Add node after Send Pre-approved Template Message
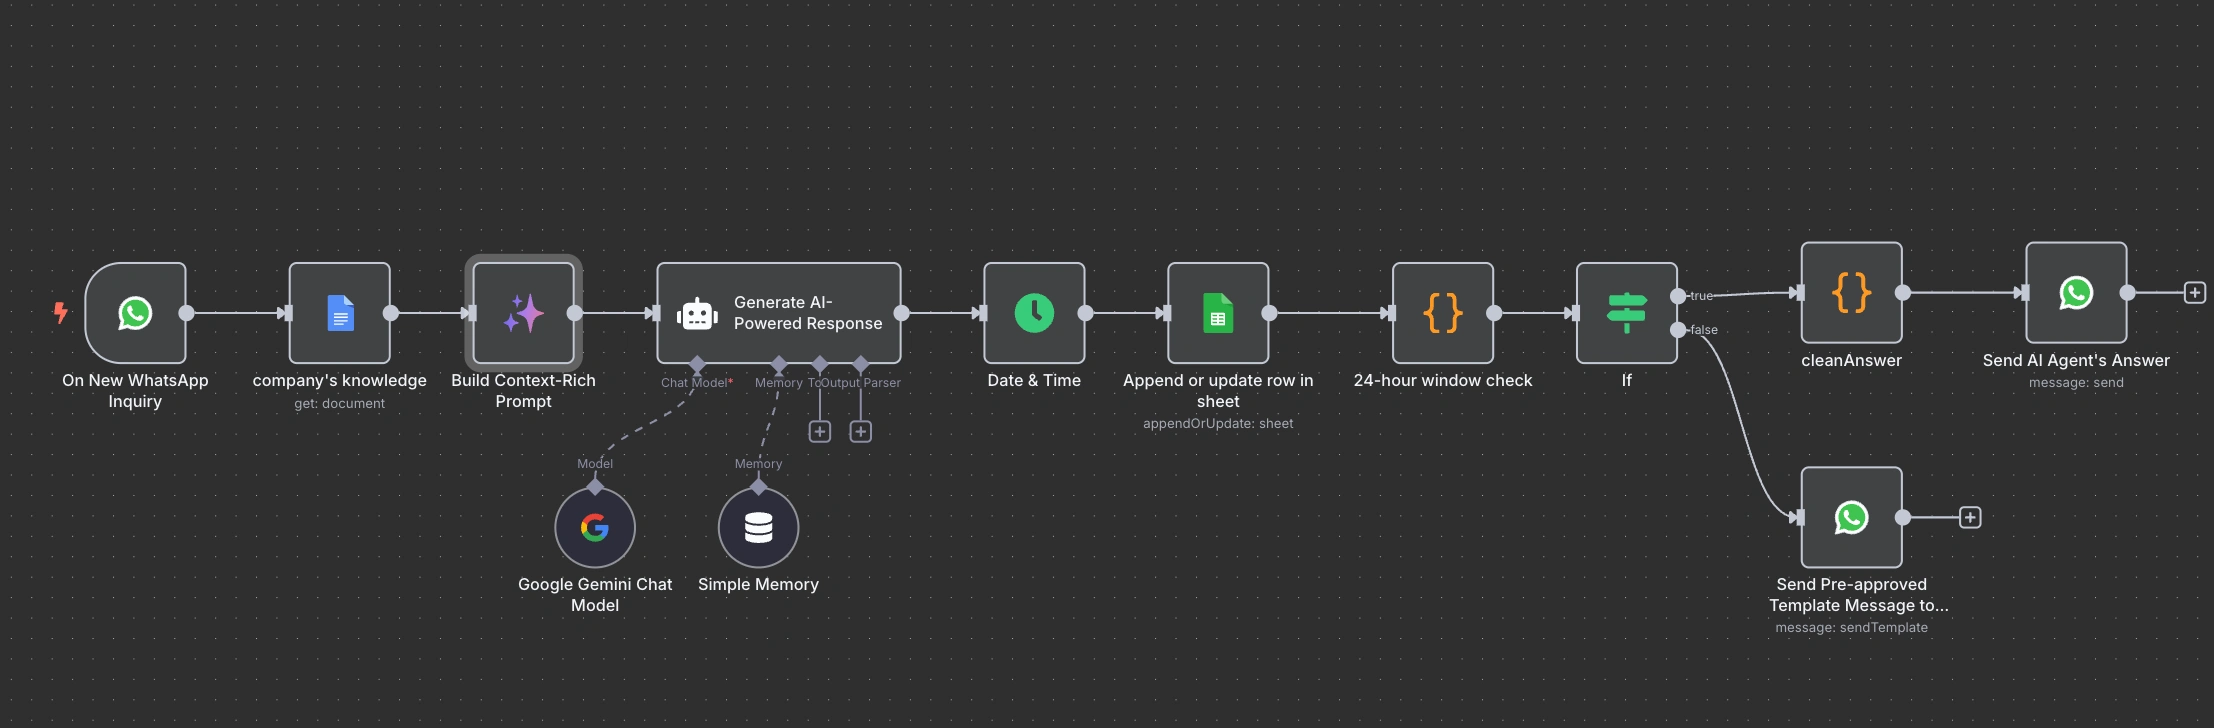Image resolution: width=2214 pixels, height=728 pixels. coord(1970,517)
